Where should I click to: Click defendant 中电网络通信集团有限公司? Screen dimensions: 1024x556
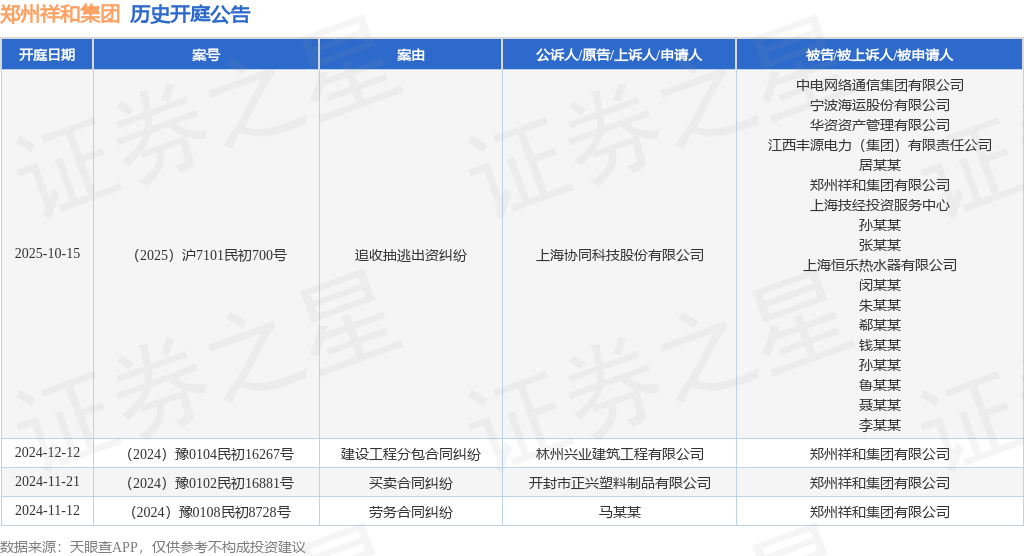(x=880, y=85)
